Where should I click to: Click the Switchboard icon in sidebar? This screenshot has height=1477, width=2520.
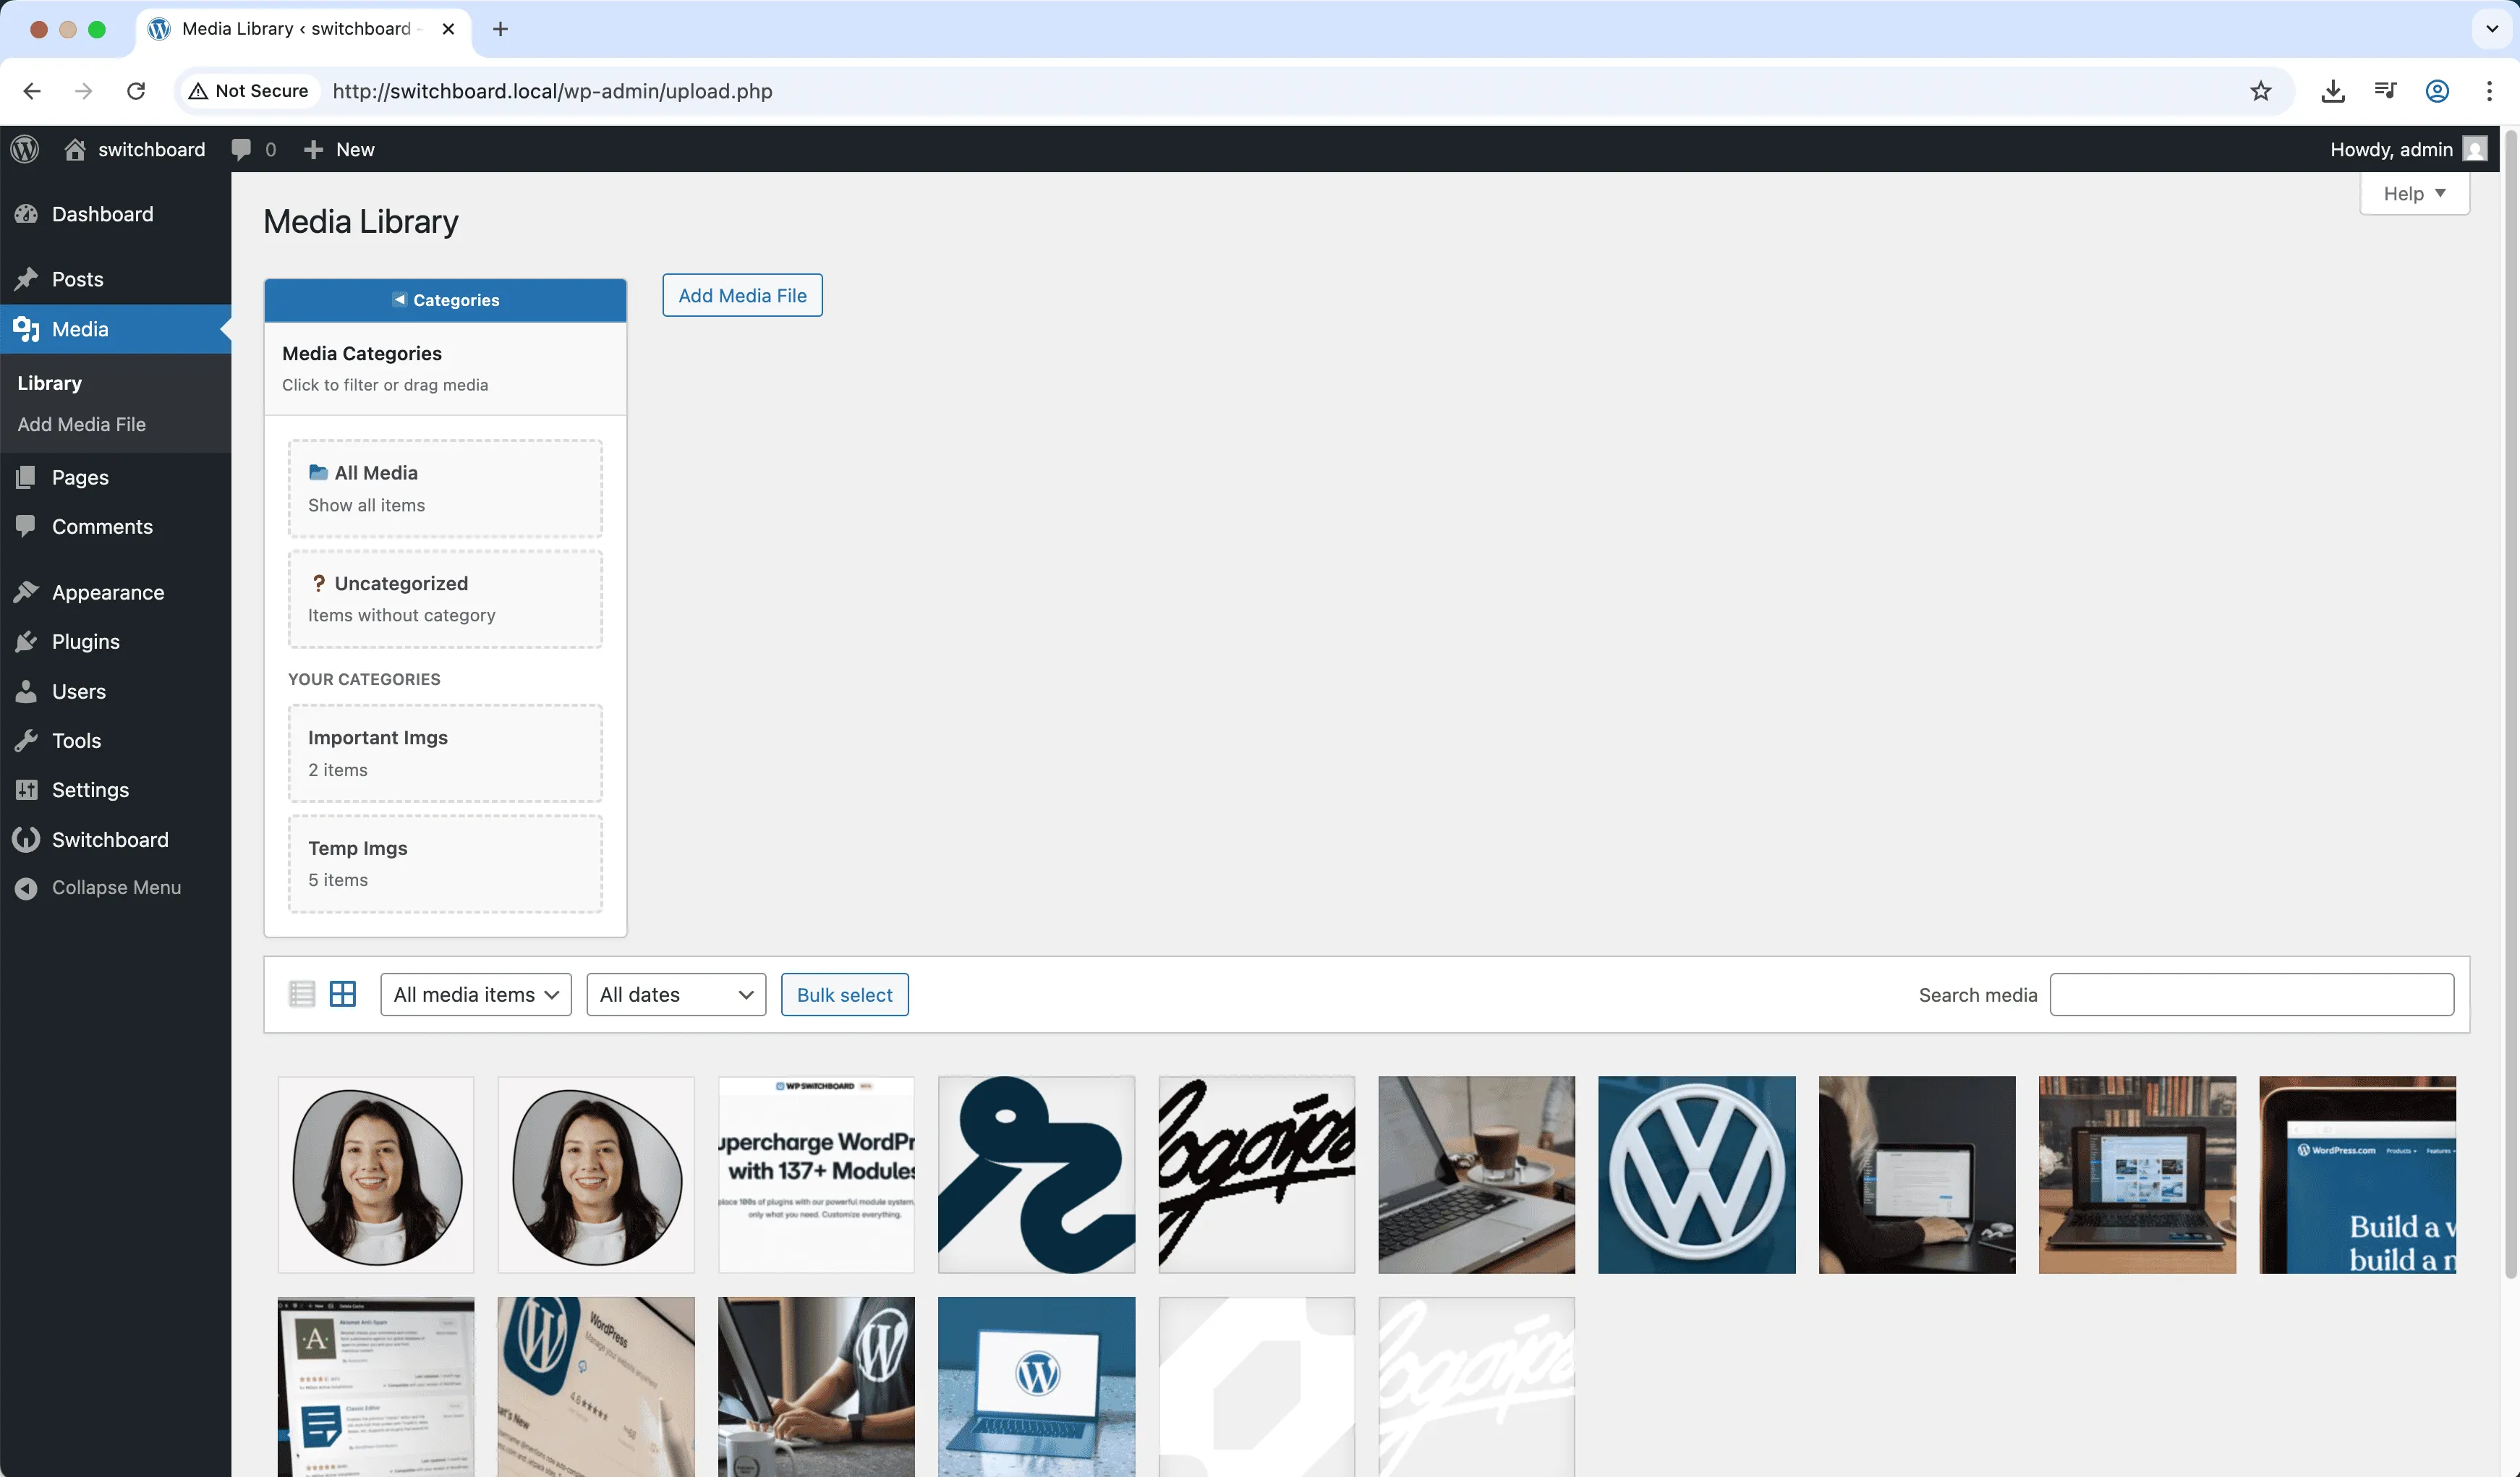pyautogui.click(x=27, y=839)
